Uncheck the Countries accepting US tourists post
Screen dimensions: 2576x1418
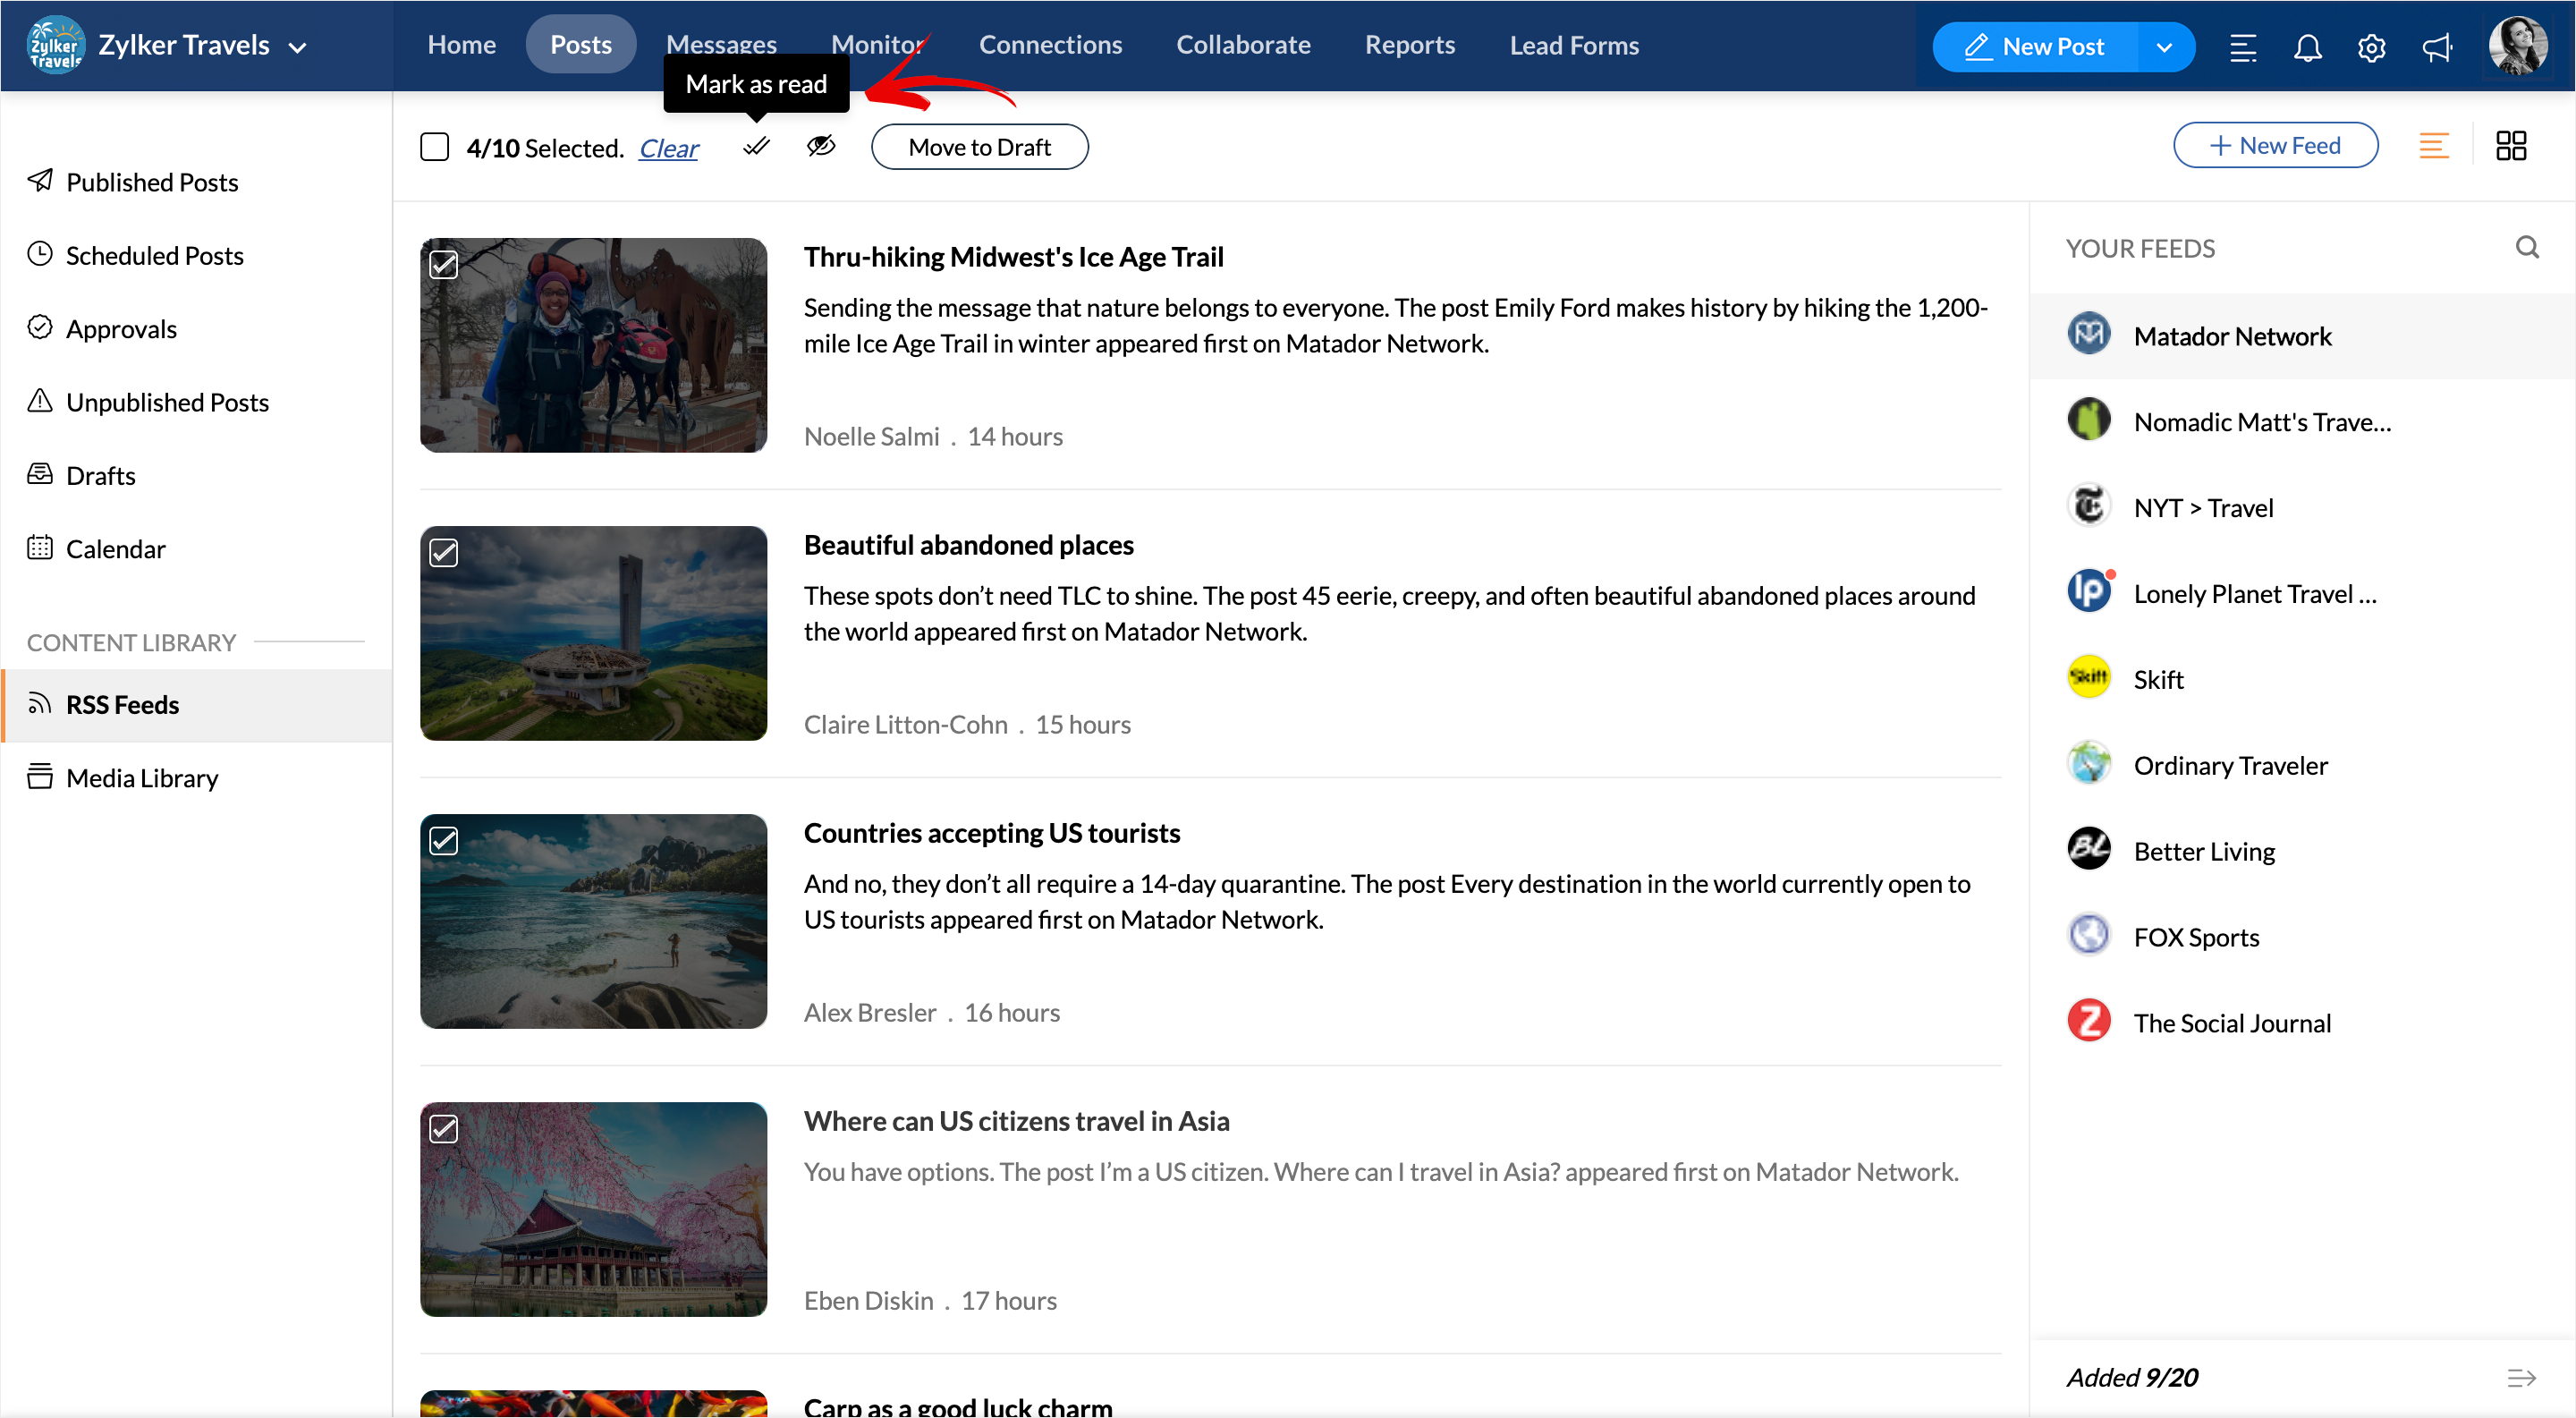click(444, 841)
